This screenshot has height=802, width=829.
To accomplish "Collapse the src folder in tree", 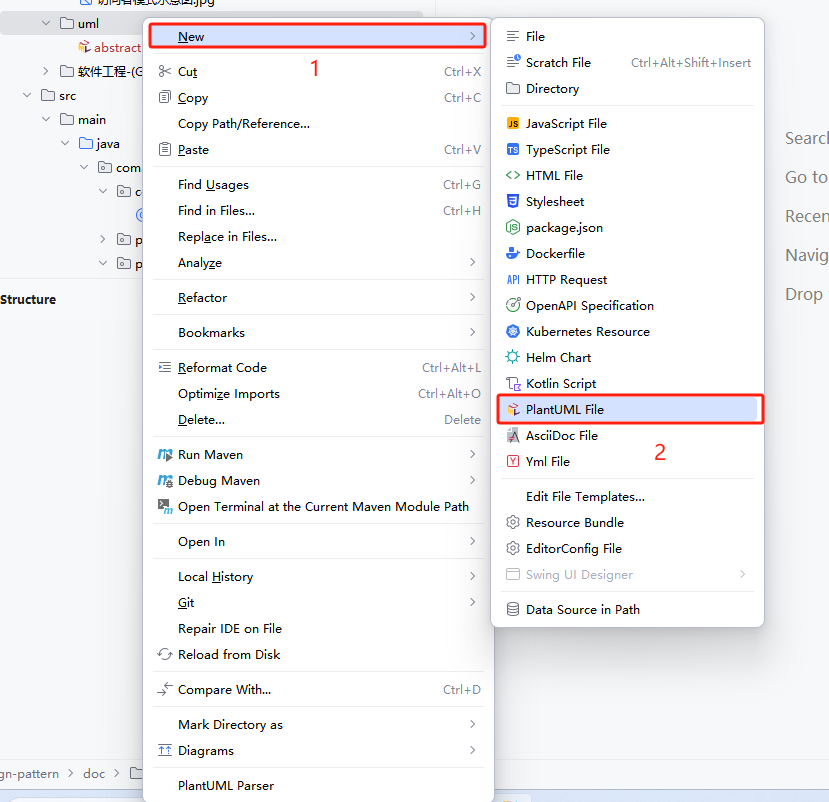I will point(28,96).
